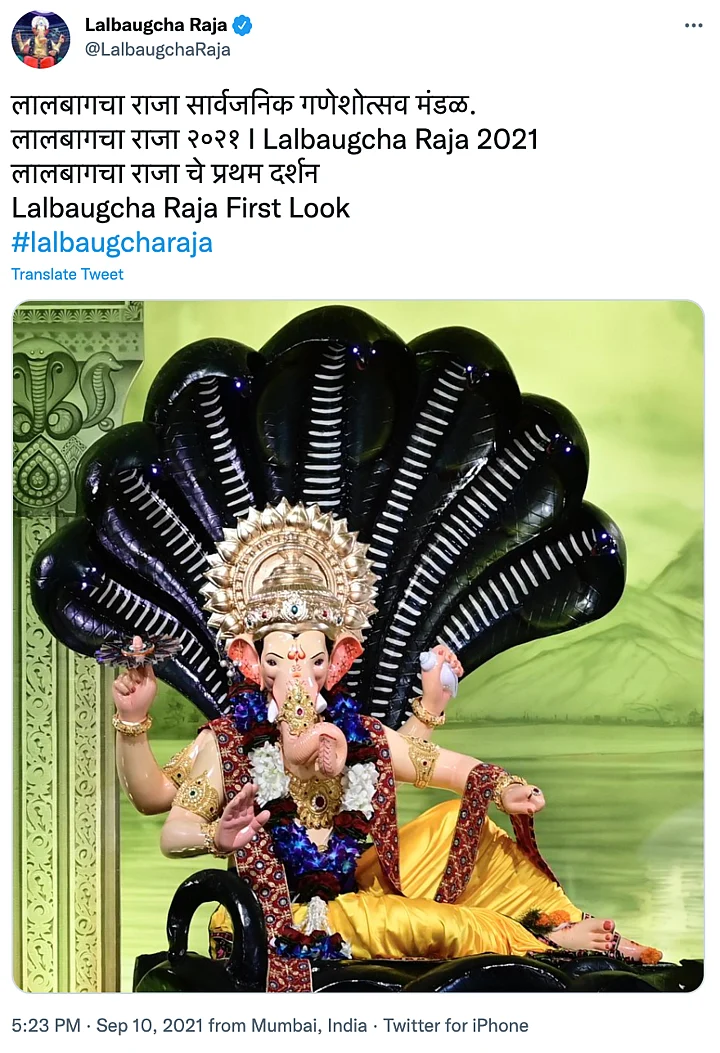The image size is (720, 1053).
Task: Open the Ganesha idol photo
Action: (359, 646)
